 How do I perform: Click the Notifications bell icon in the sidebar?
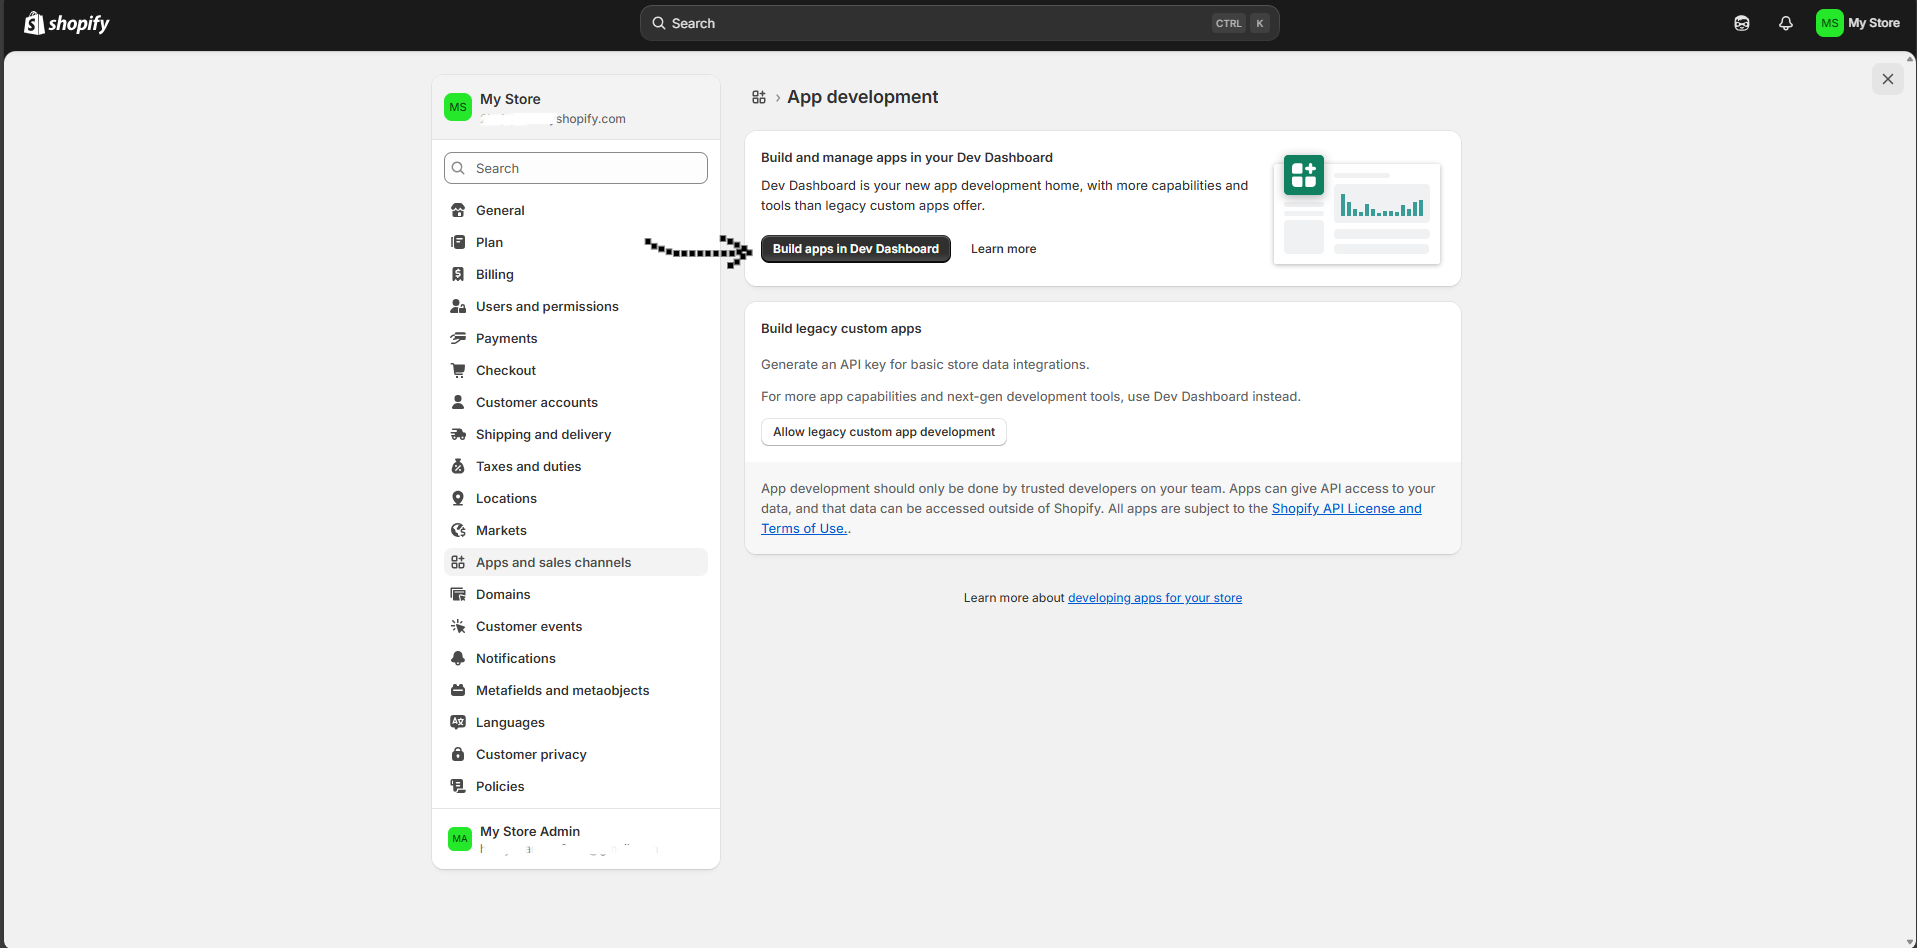click(x=458, y=658)
